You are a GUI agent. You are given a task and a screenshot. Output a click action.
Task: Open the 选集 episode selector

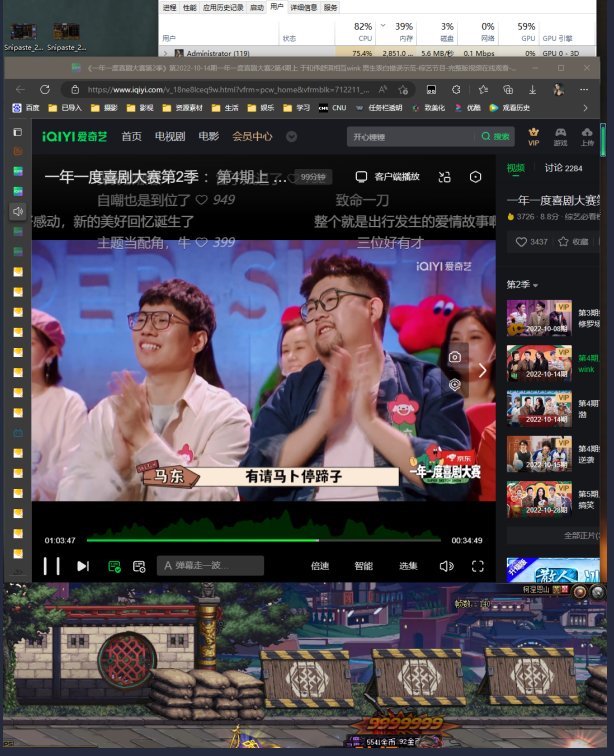coord(408,566)
